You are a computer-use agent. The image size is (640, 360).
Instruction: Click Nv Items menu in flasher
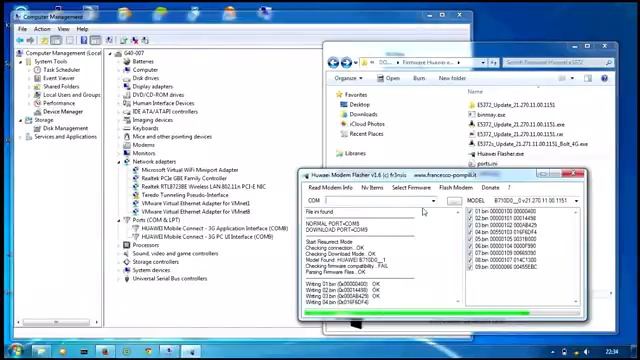[x=372, y=187]
